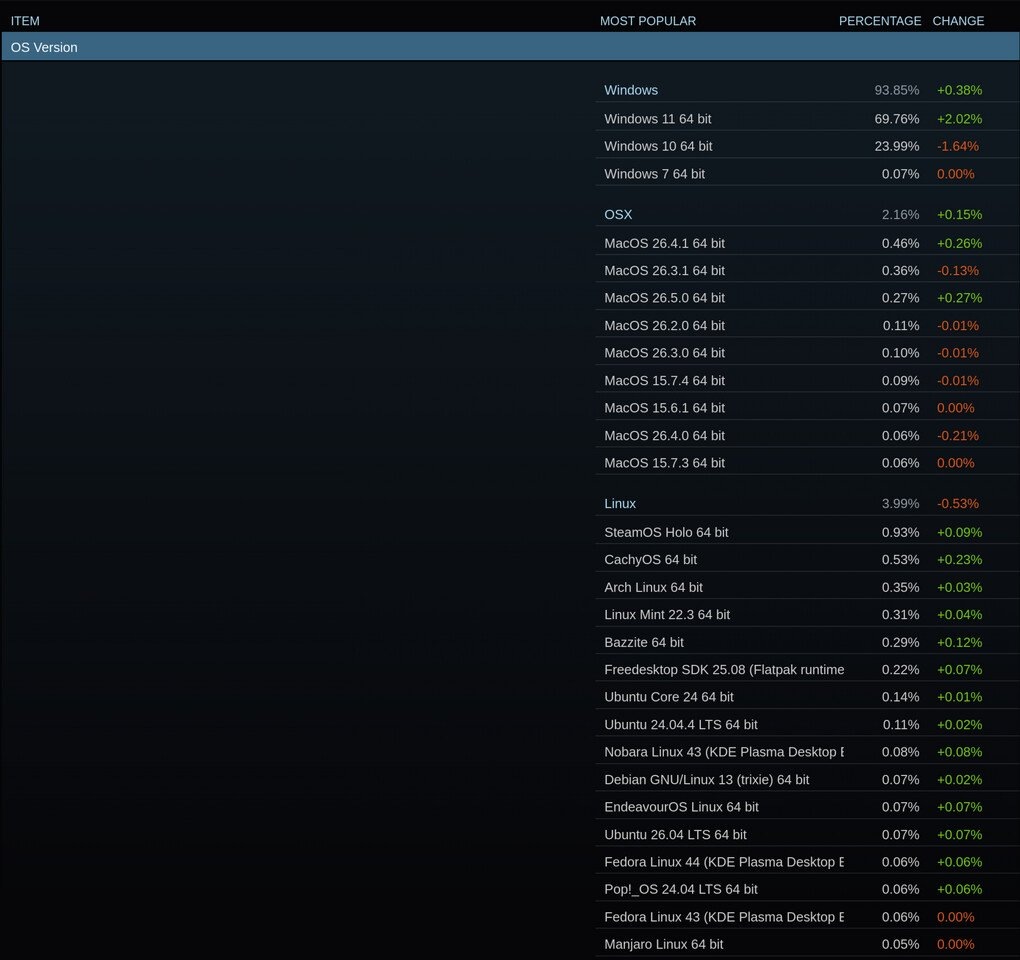Click the Fedora Linux 44 entry
The height and width of the screenshot is (960, 1020).
(724, 862)
